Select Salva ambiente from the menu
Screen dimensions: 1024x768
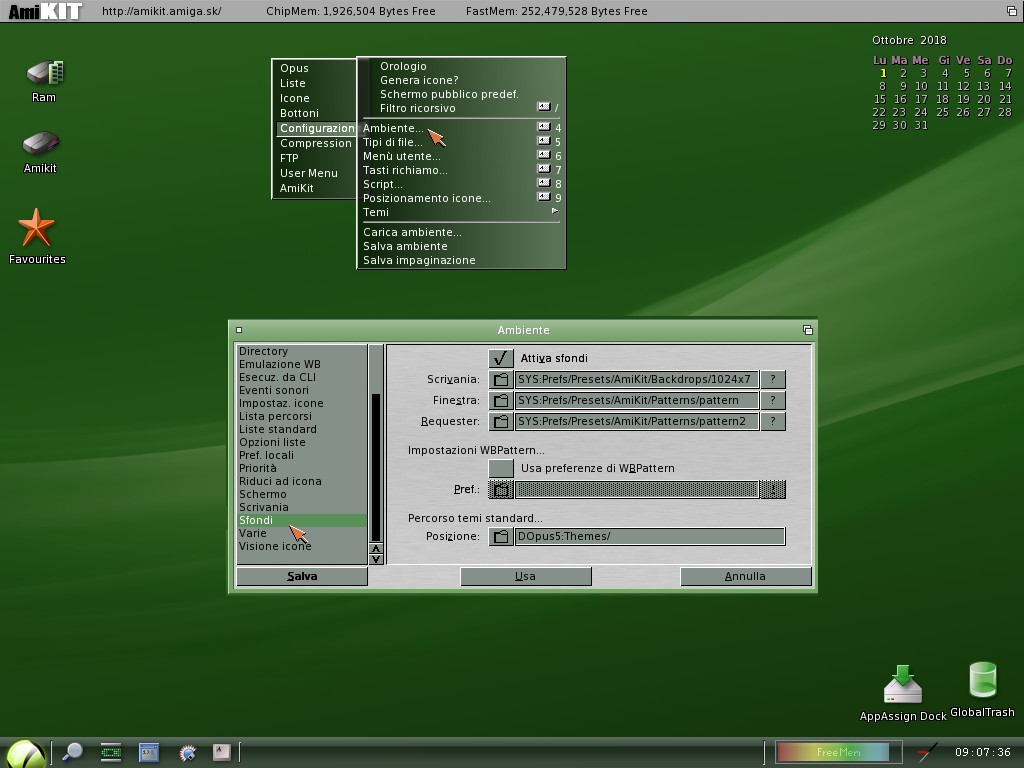click(x=405, y=246)
